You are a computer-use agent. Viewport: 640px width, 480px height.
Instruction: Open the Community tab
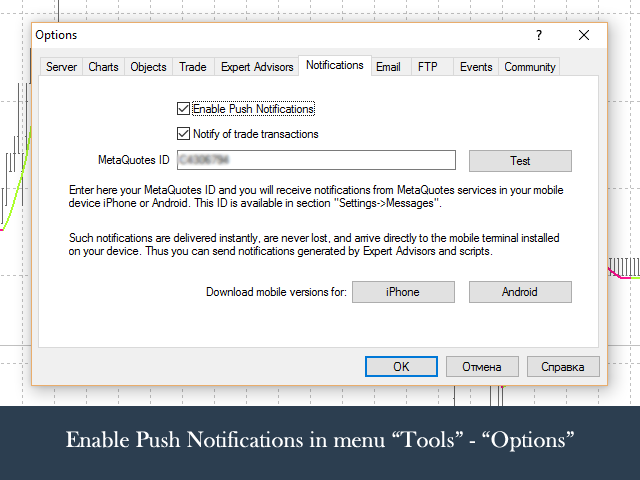coord(529,67)
